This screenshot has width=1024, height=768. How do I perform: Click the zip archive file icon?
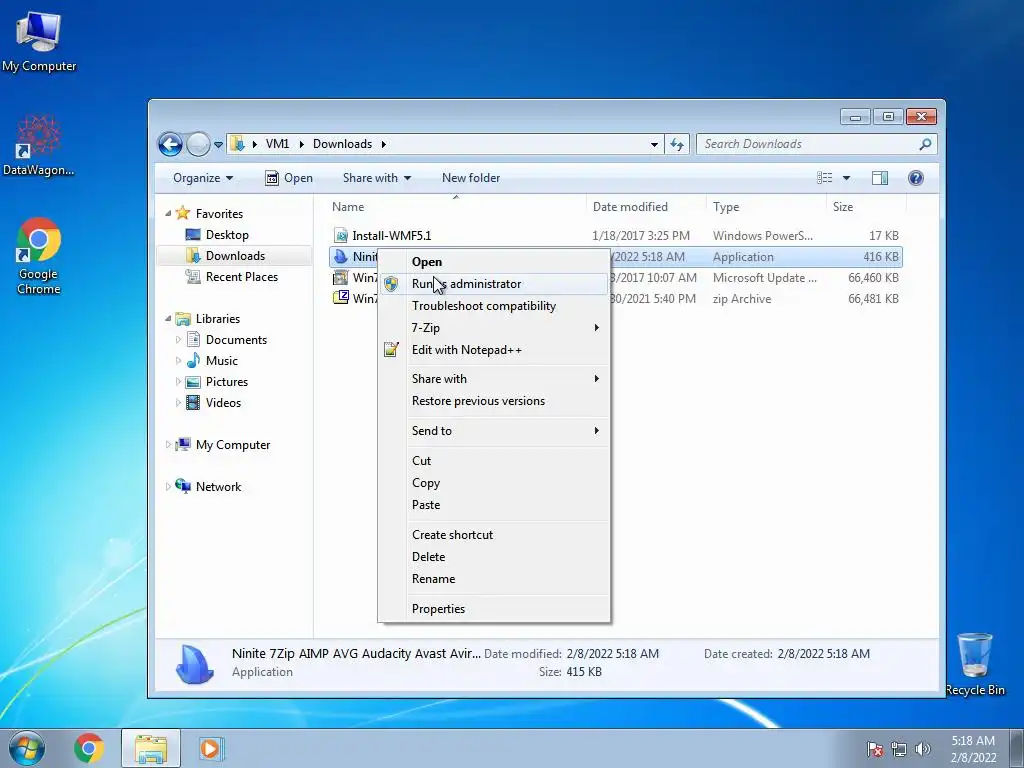(x=340, y=298)
